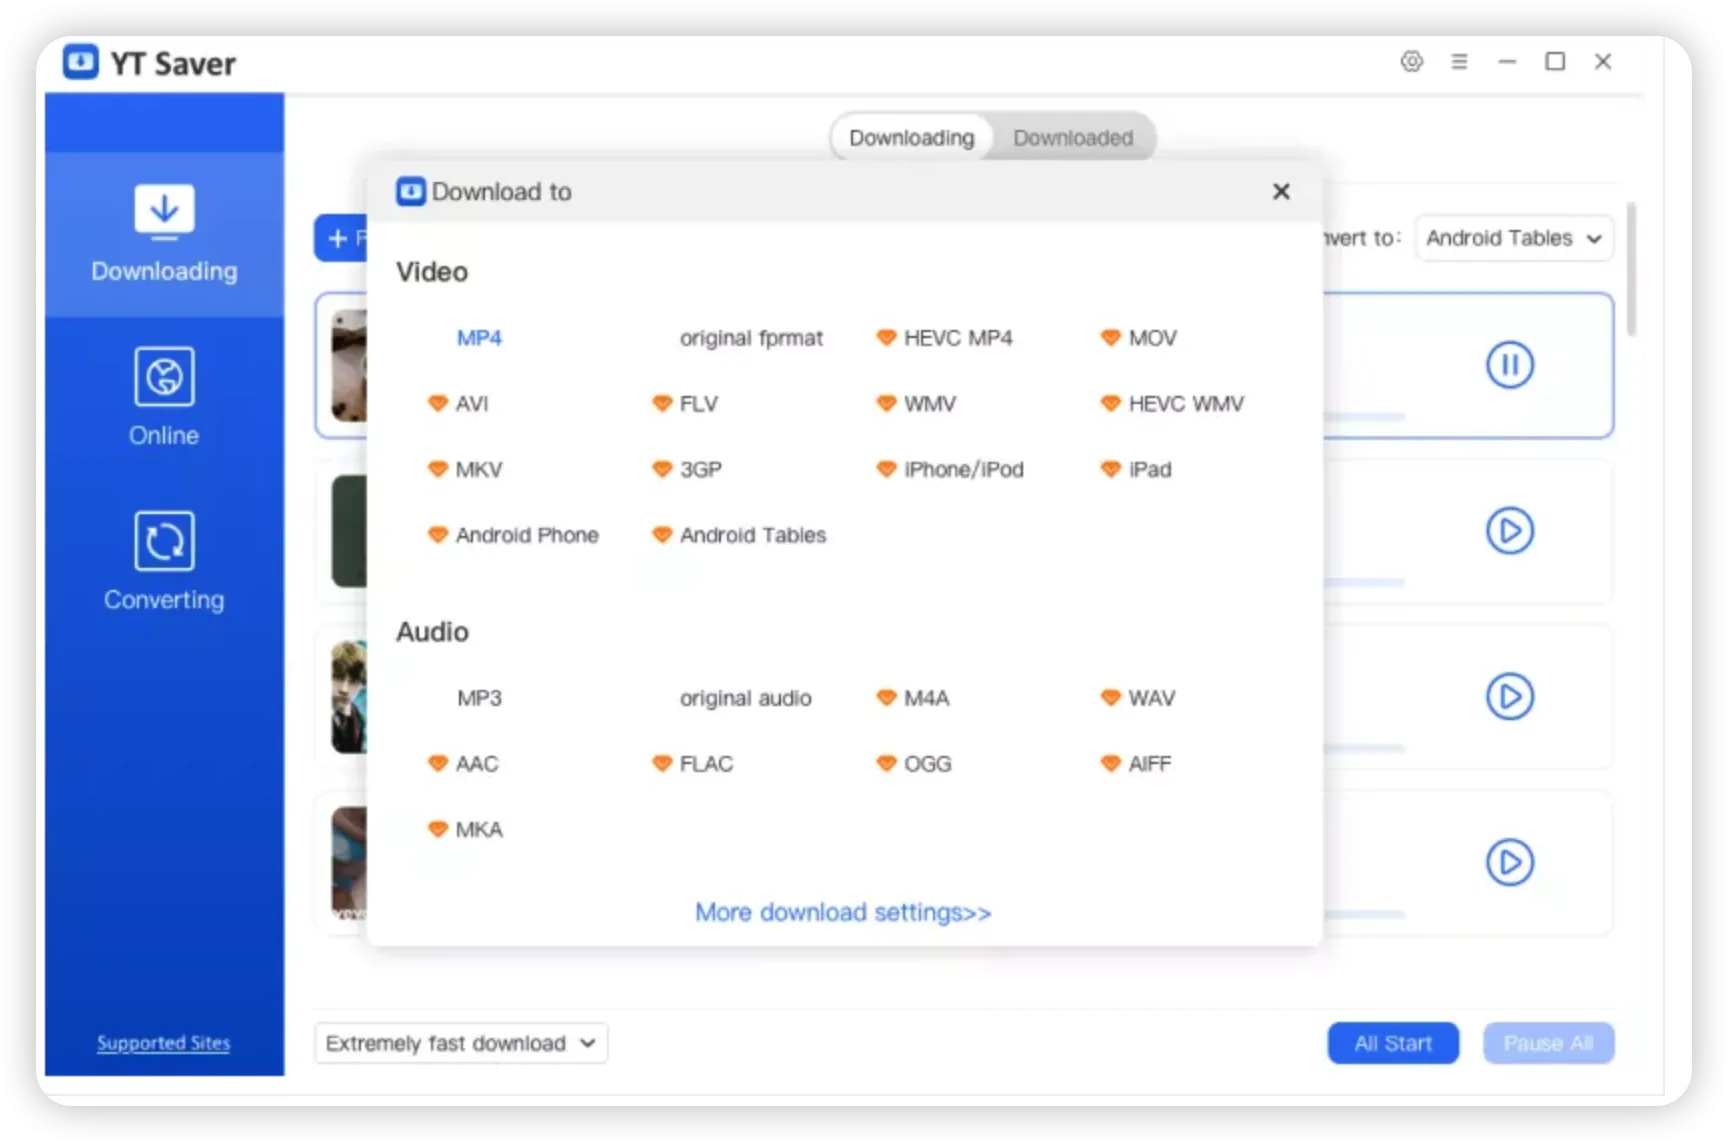Viewport: 1728px width, 1142px height.
Task: Open the Converting section
Action: (164, 560)
